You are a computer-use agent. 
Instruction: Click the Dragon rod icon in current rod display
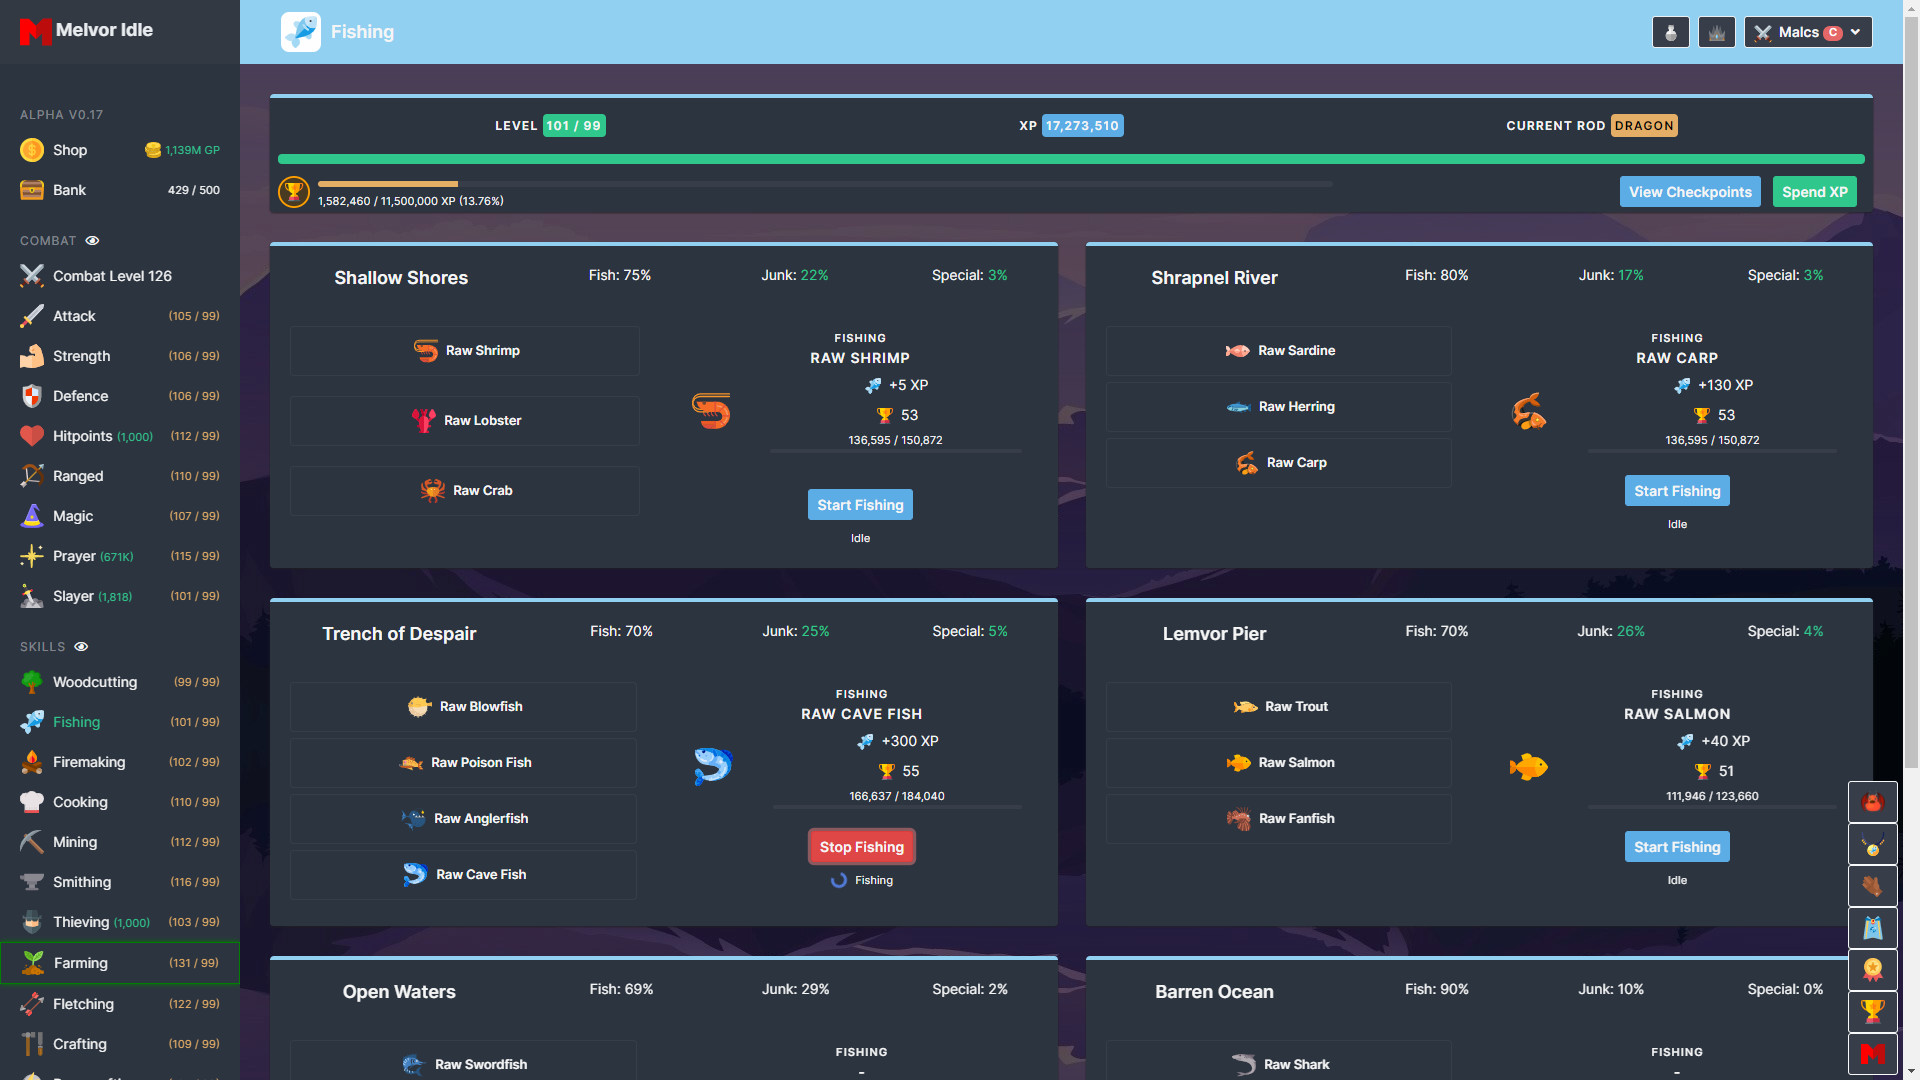point(1643,125)
